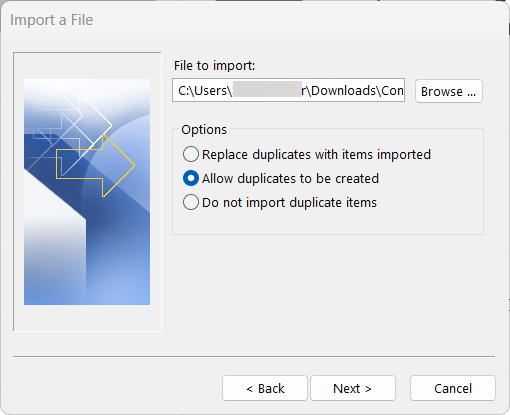510x415 pixels.
Task: Click the white outlined arrows in the graphic
Action: pyautogui.click(x=70, y=128)
